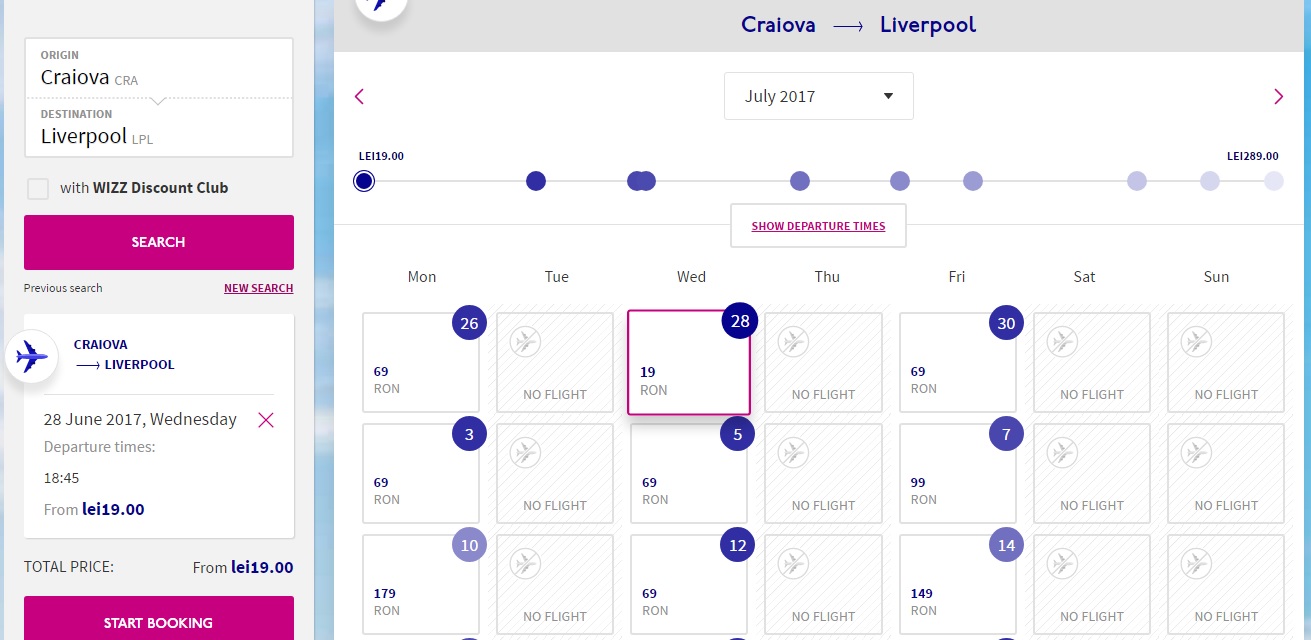Swap origin and destination using the divider chevron
Screen dimensions: 1311x640
pyautogui.click(x=158, y=100)
